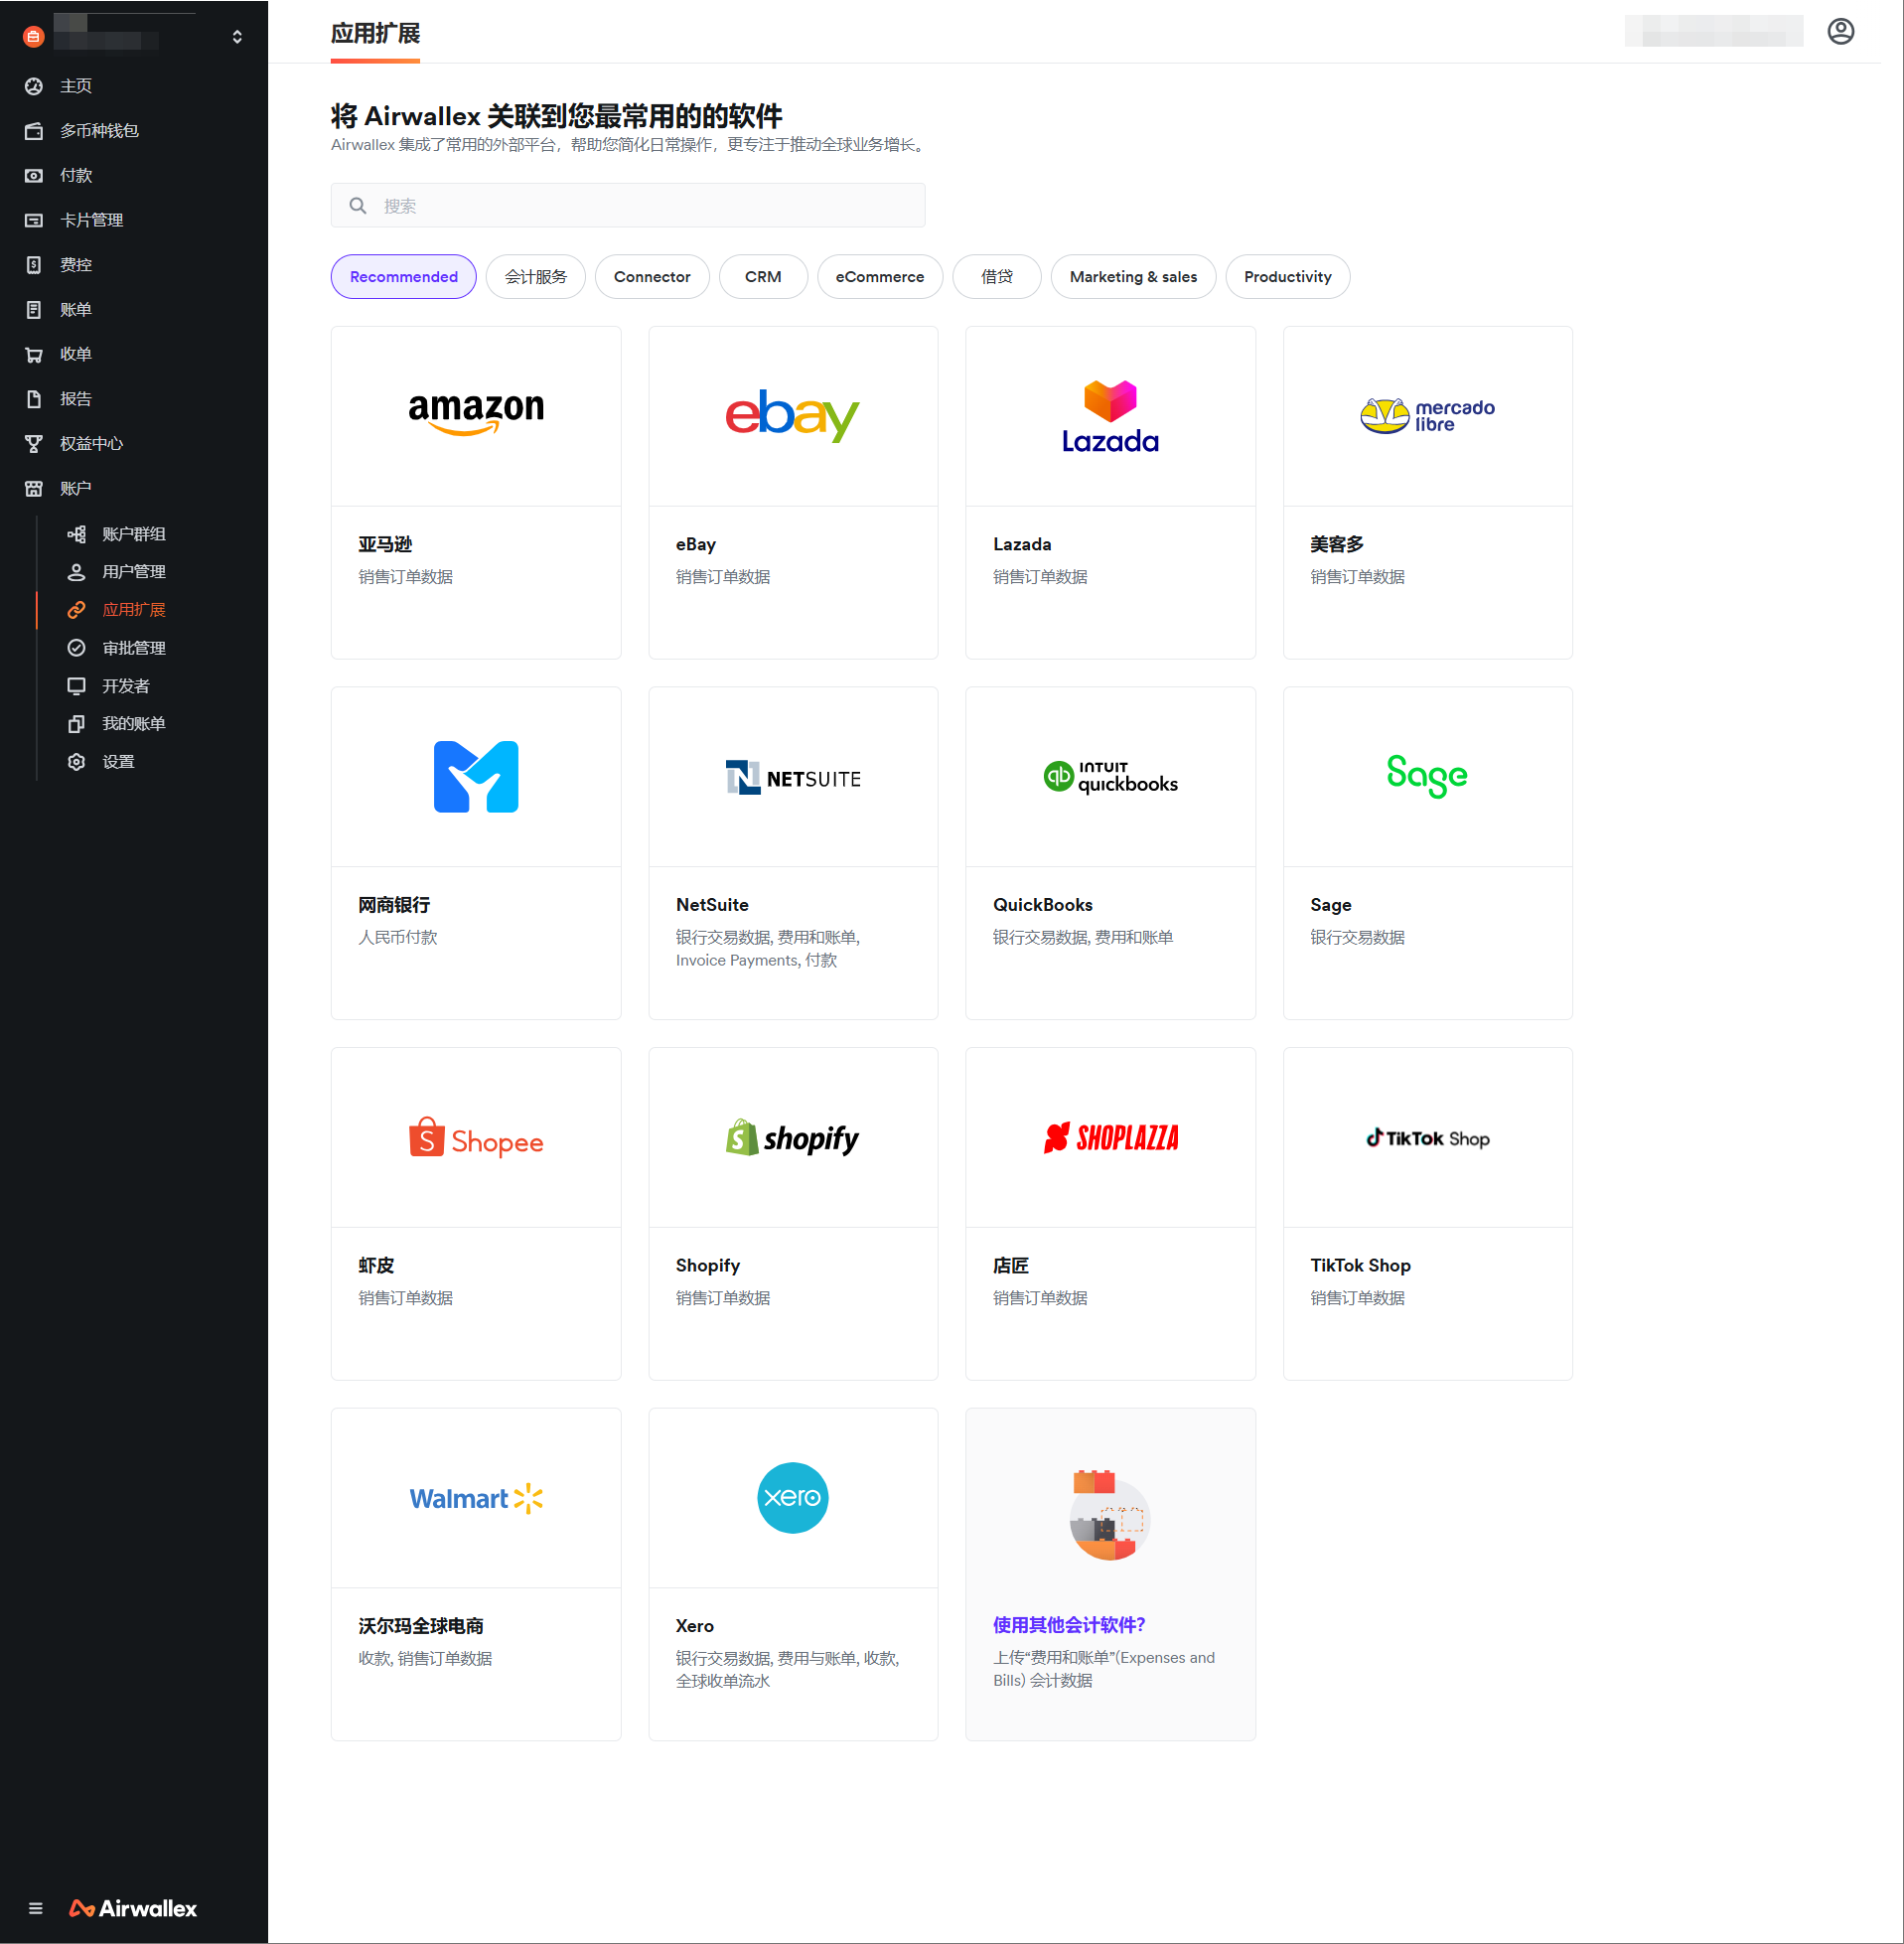Open the Shopee logo card
The height and width of the screenshot is (1944, 1904).
pos(476,1138)
